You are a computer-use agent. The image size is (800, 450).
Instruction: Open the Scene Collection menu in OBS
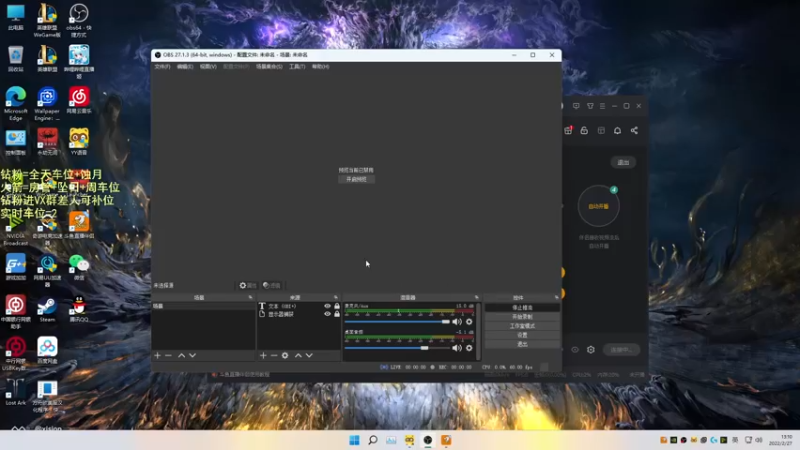pyautogui.click(x=269, y=66)
